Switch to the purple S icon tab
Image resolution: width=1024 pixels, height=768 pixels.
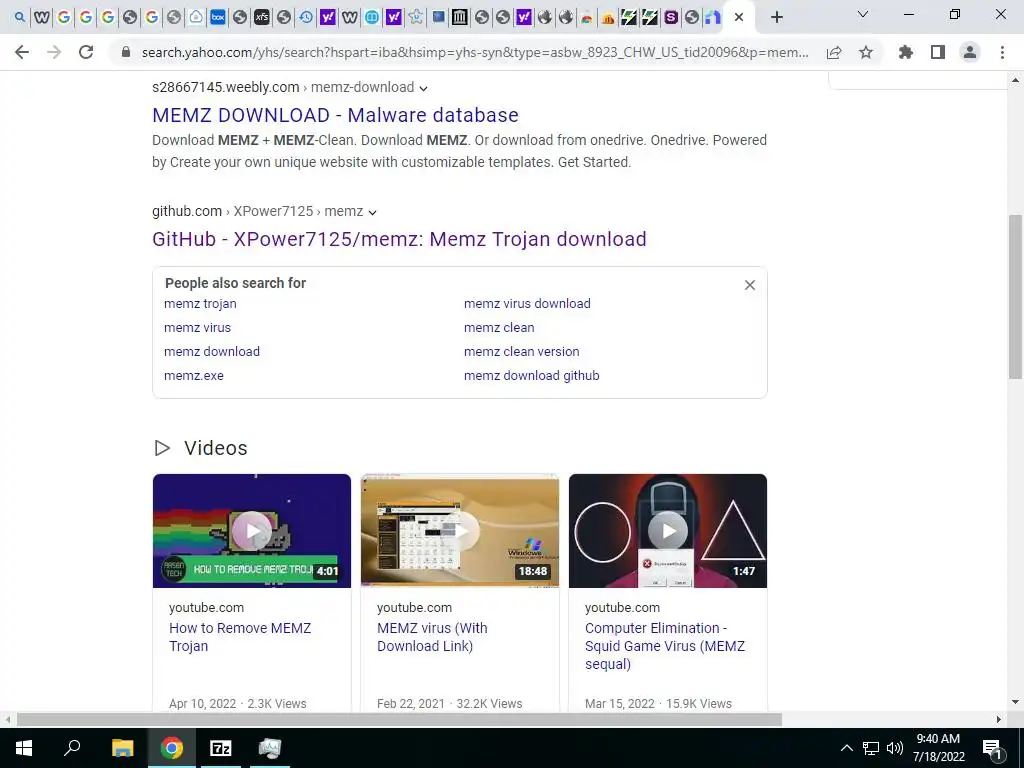[671, 18]
